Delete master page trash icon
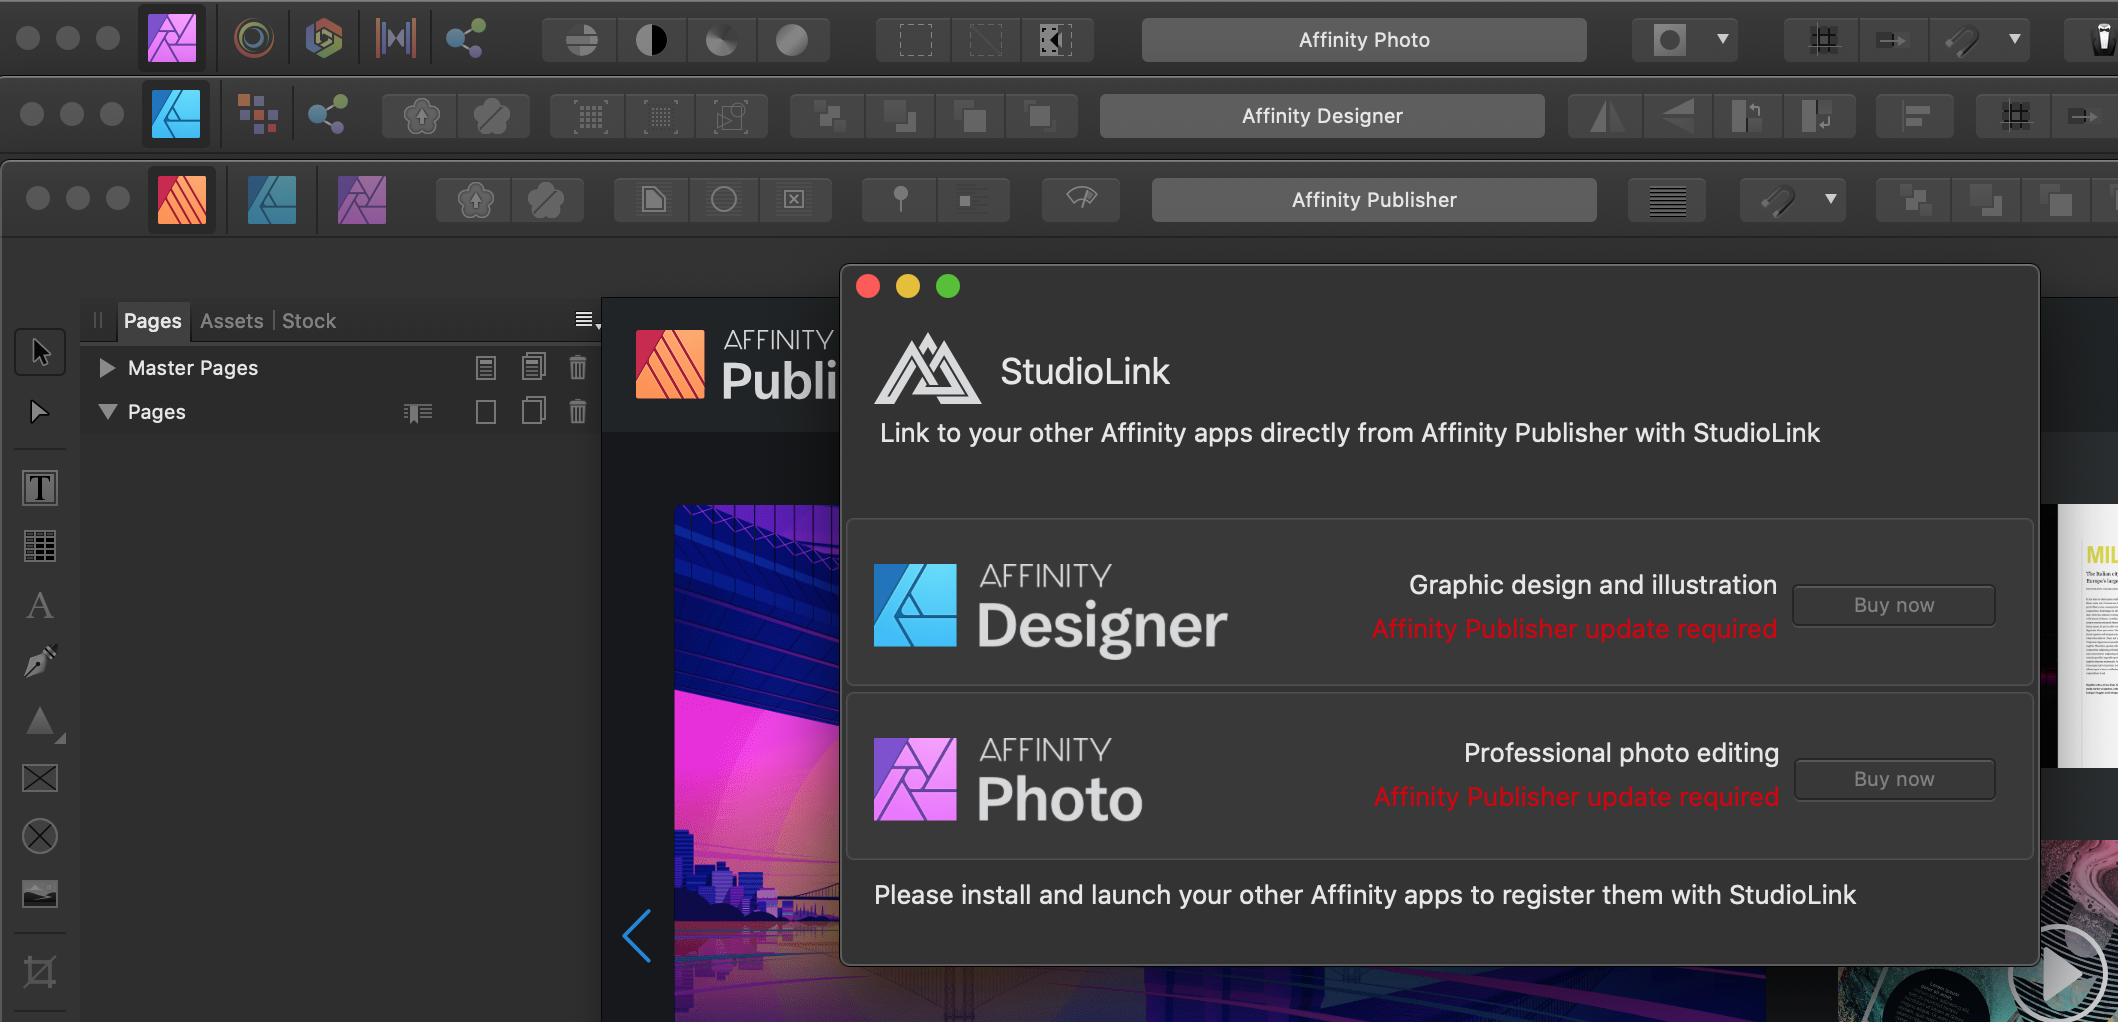 tap(578, 368)
